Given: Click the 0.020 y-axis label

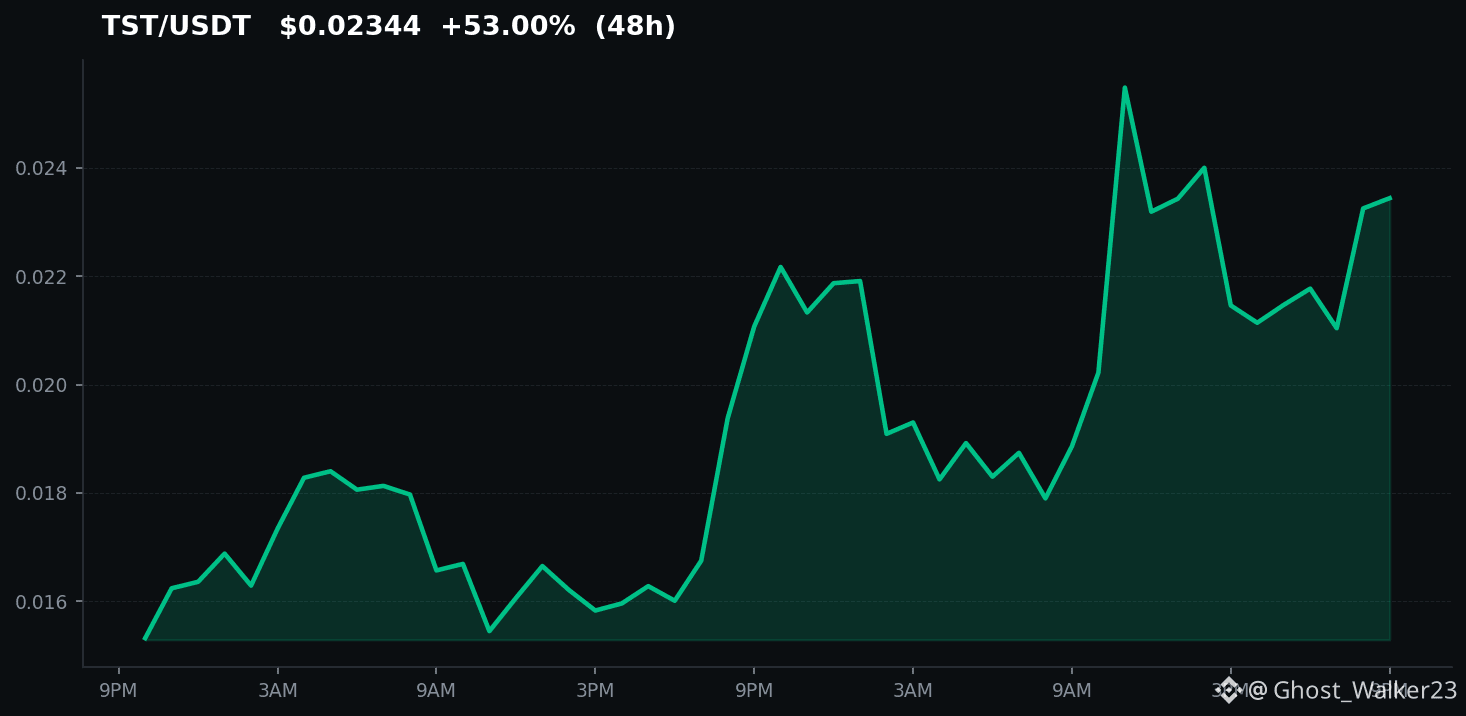Looking at the screenshot, I should [41, 385].
